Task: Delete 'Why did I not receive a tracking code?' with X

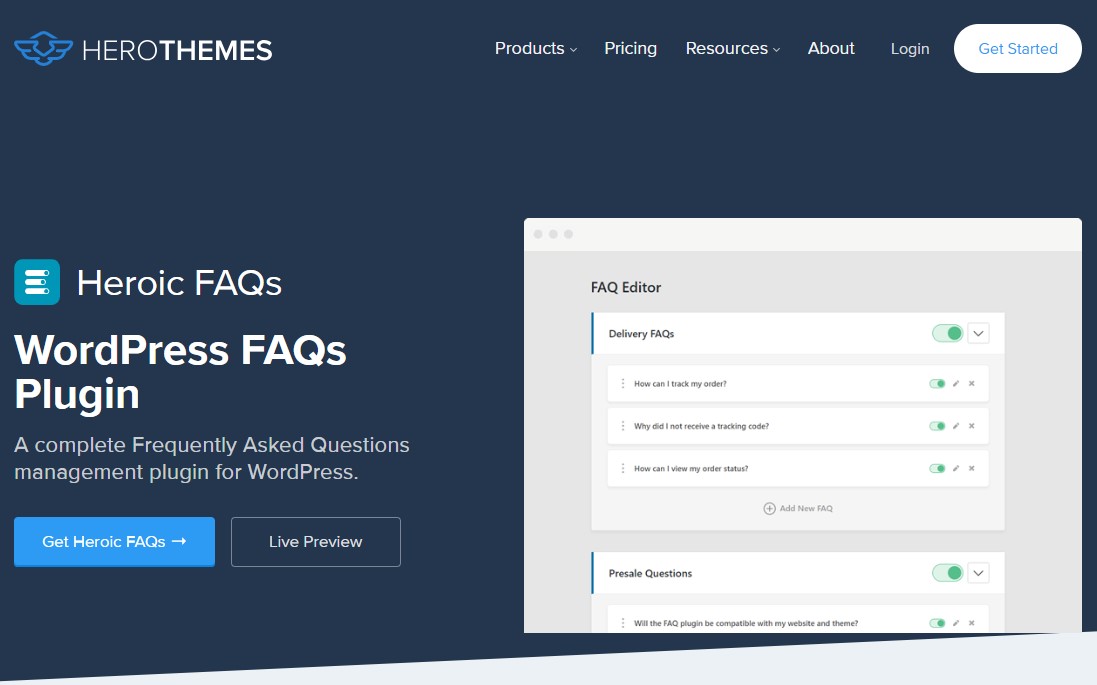Action: pyautogui.click(x=972, y=426)
